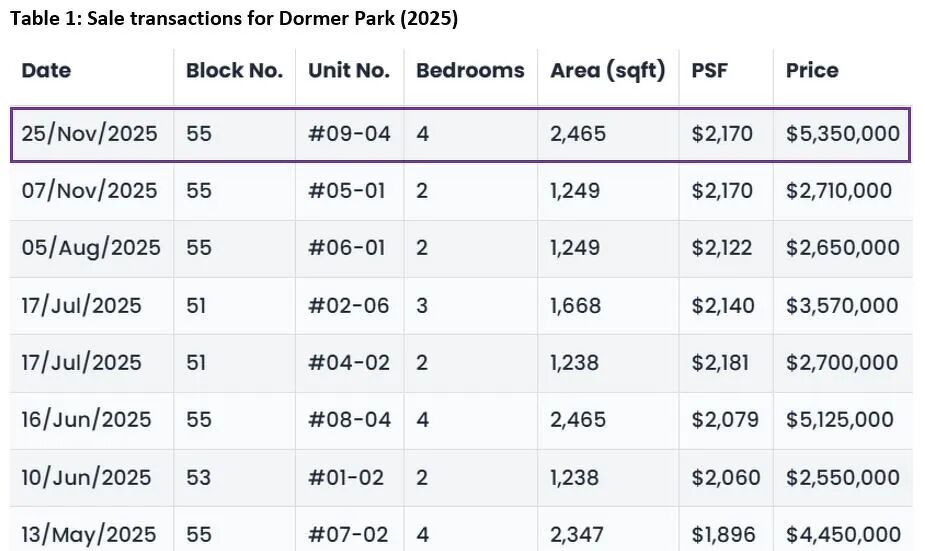Click the Unit No. column header
Image resolution: width=925 pixels, height=551 pixels.
click(348, 71)
